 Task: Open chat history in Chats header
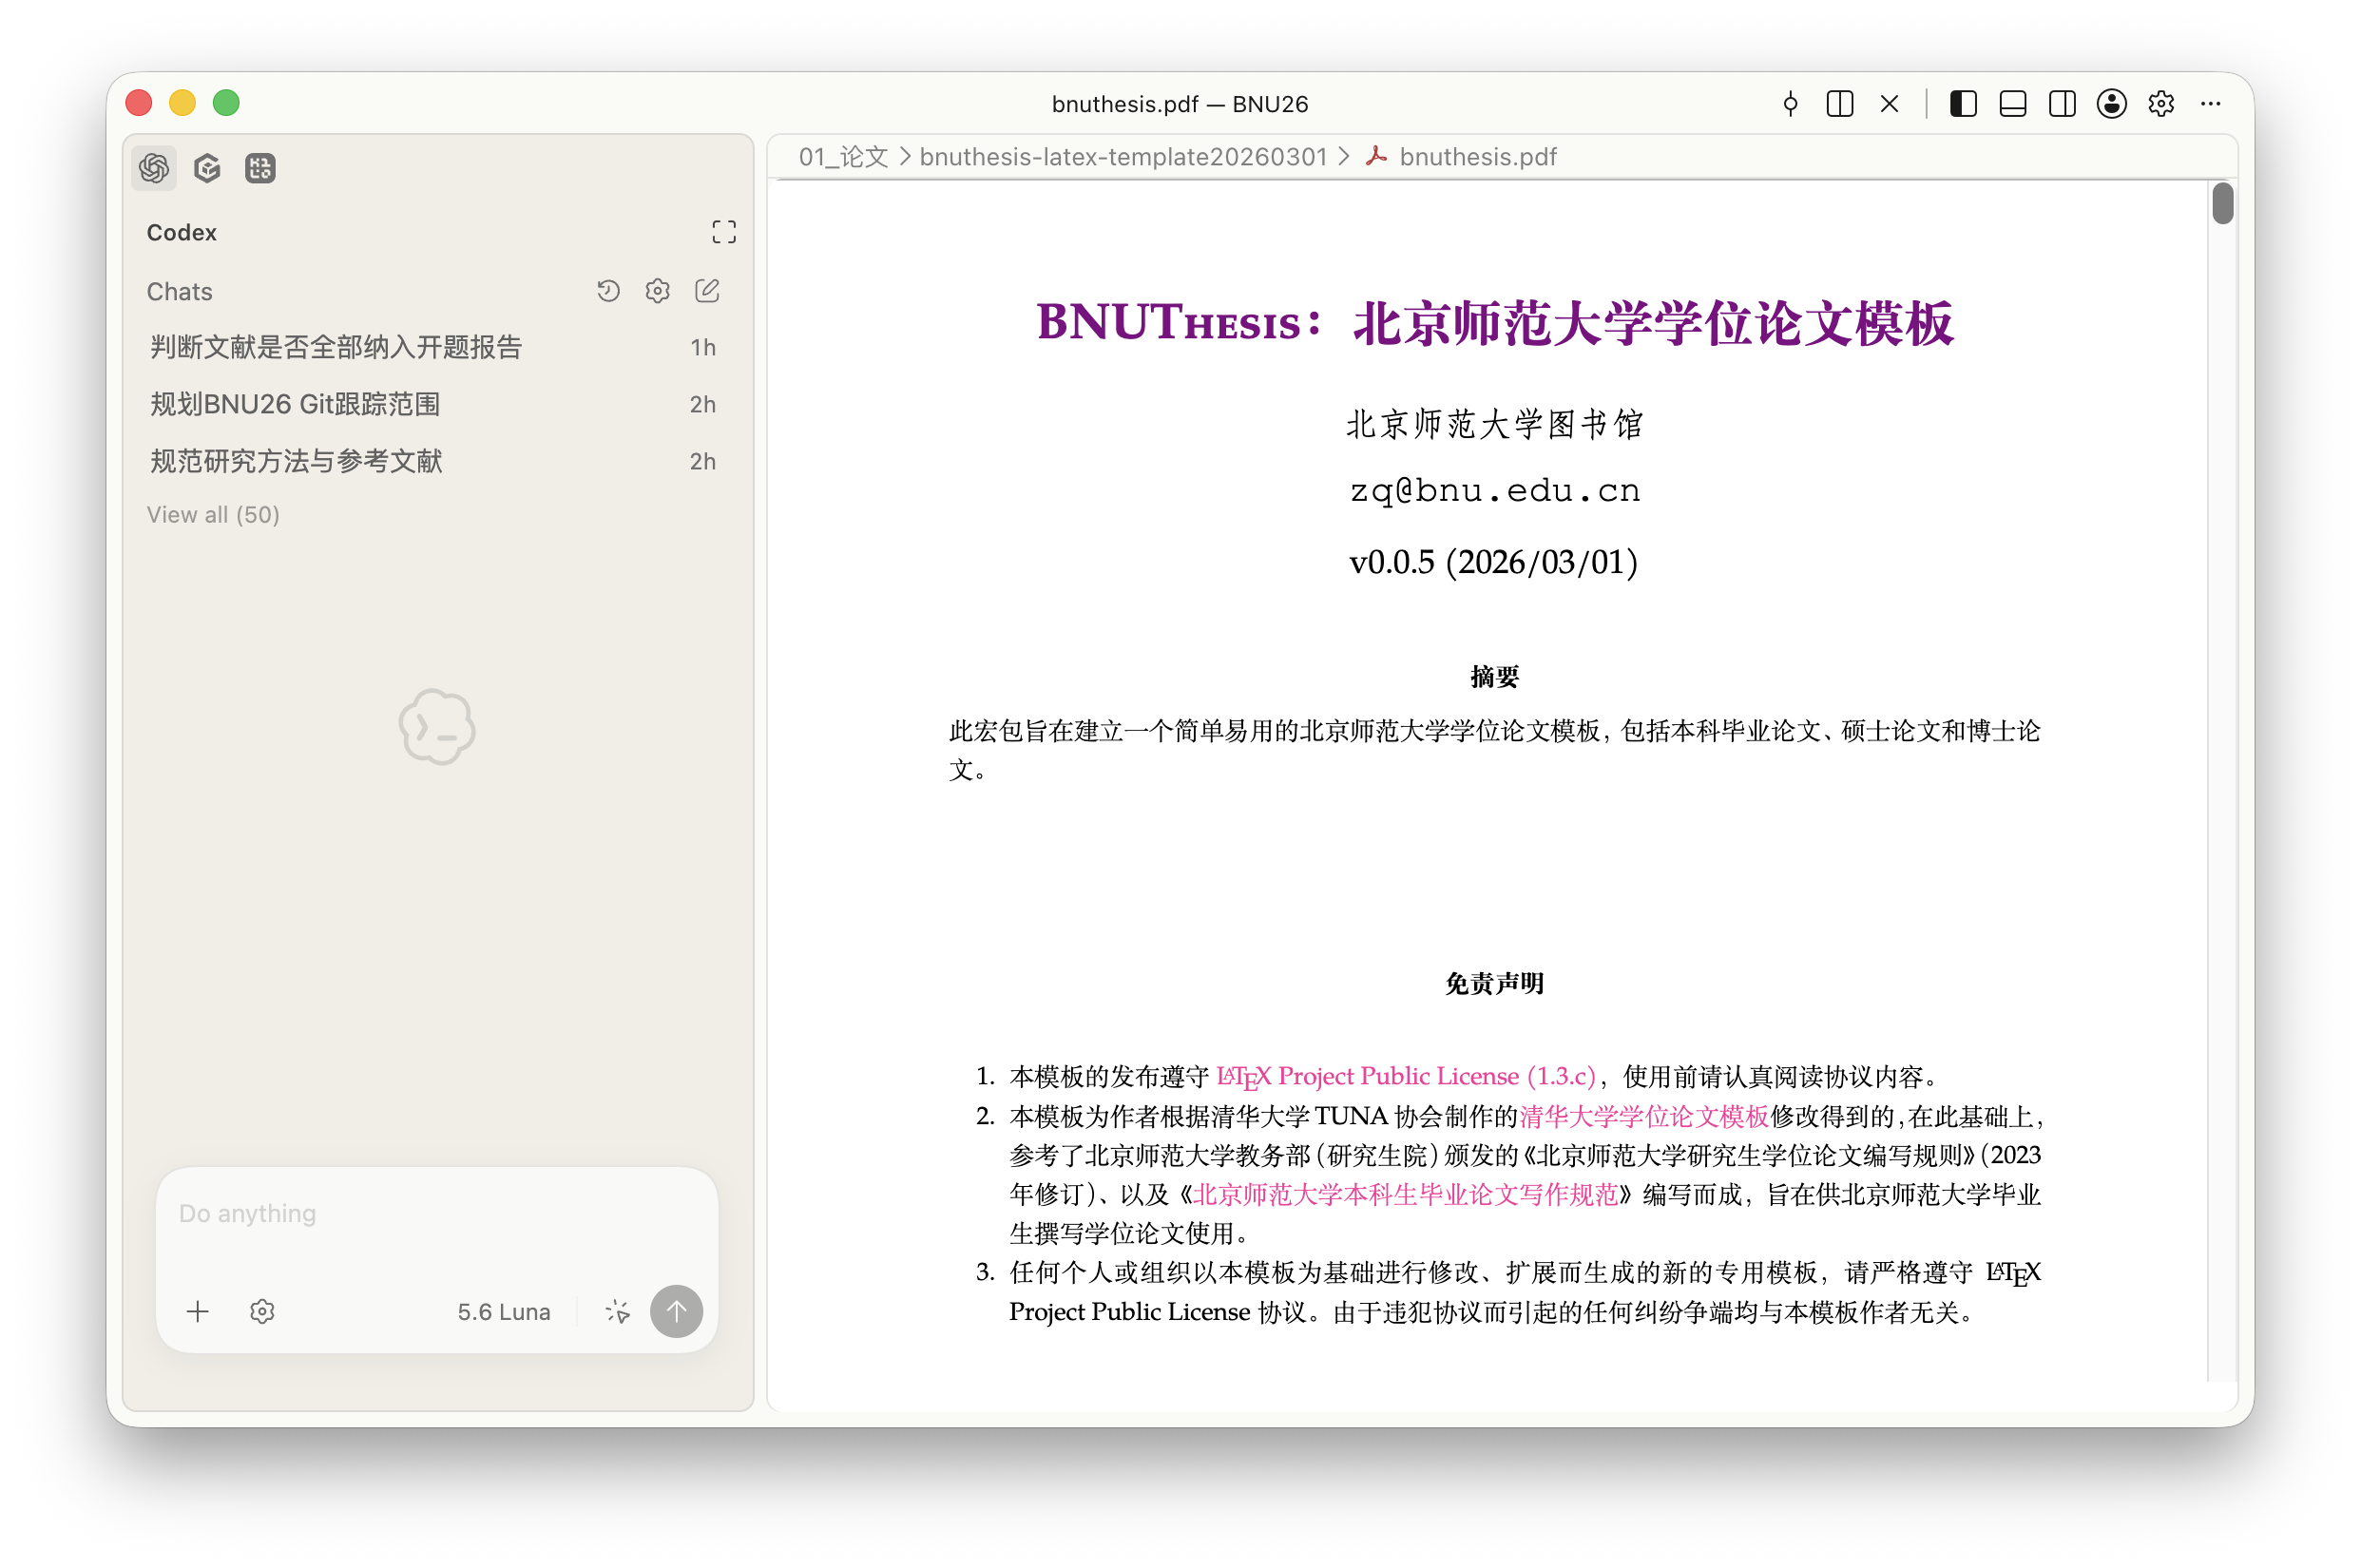pyautogui.click(x=608, y=291)
